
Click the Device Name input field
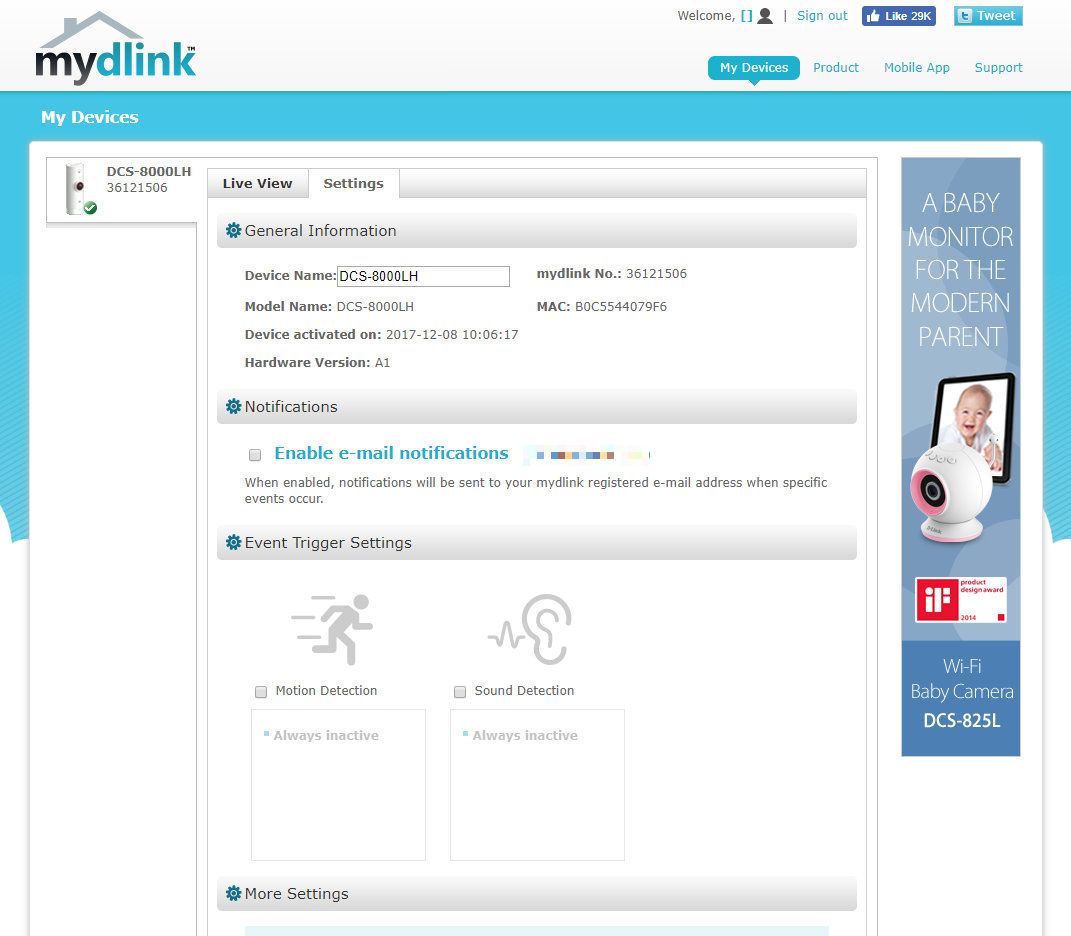423,276
